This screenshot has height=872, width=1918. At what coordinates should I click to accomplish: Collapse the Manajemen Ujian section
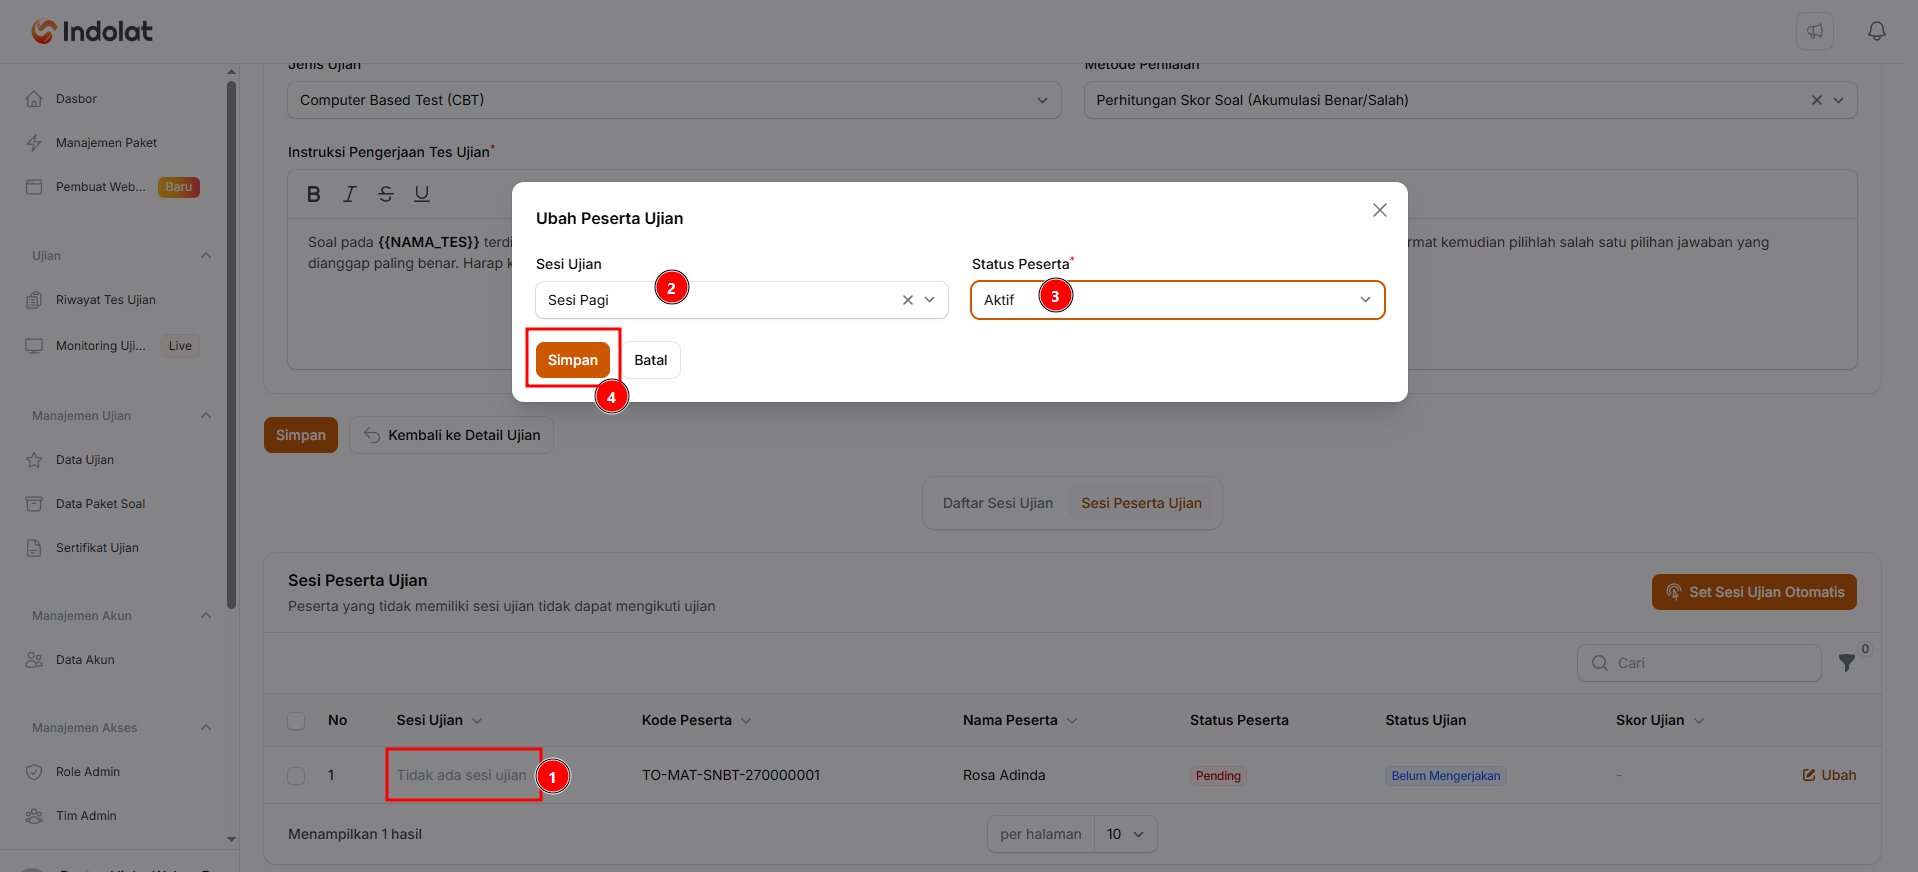tap(205, 415)
